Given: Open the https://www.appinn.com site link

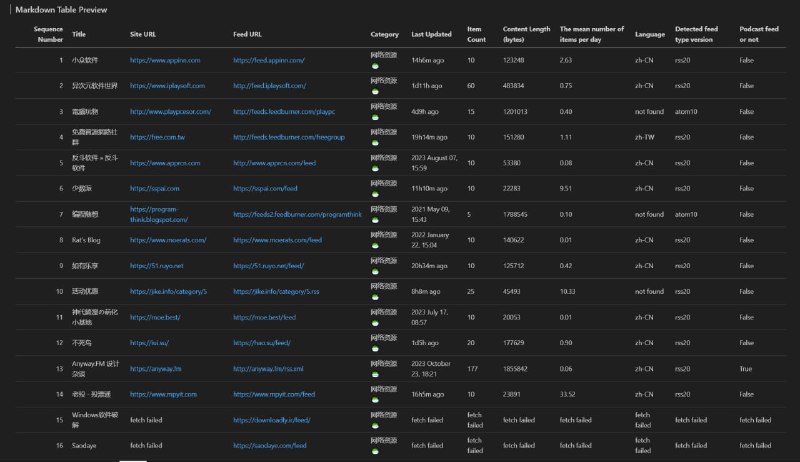Looking at the screenshot, I should coord(165,61).
